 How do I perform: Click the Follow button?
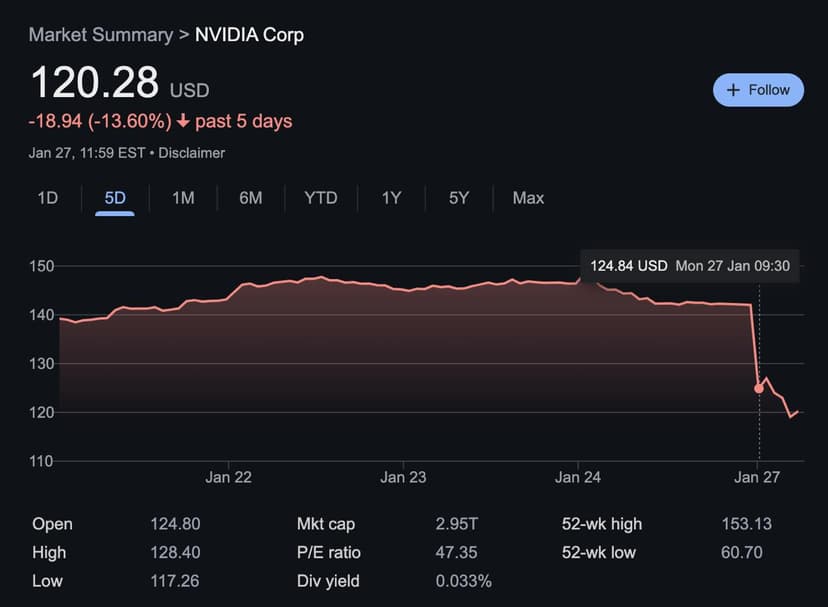(758, 90)
